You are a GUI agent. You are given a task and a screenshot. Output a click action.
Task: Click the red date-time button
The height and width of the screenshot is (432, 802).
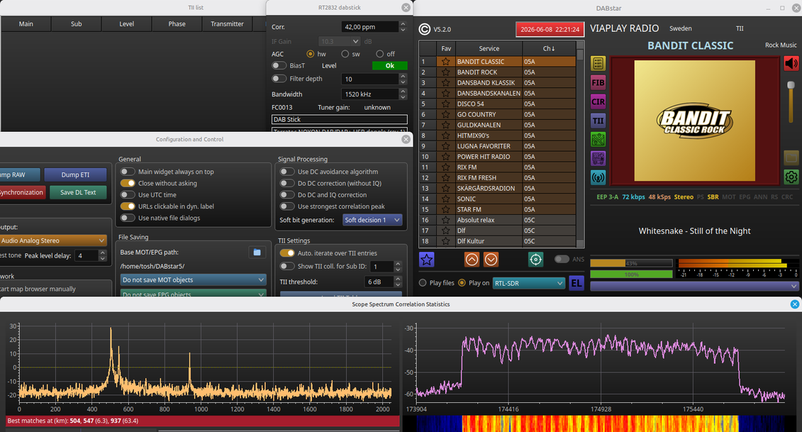click(550, 30)
